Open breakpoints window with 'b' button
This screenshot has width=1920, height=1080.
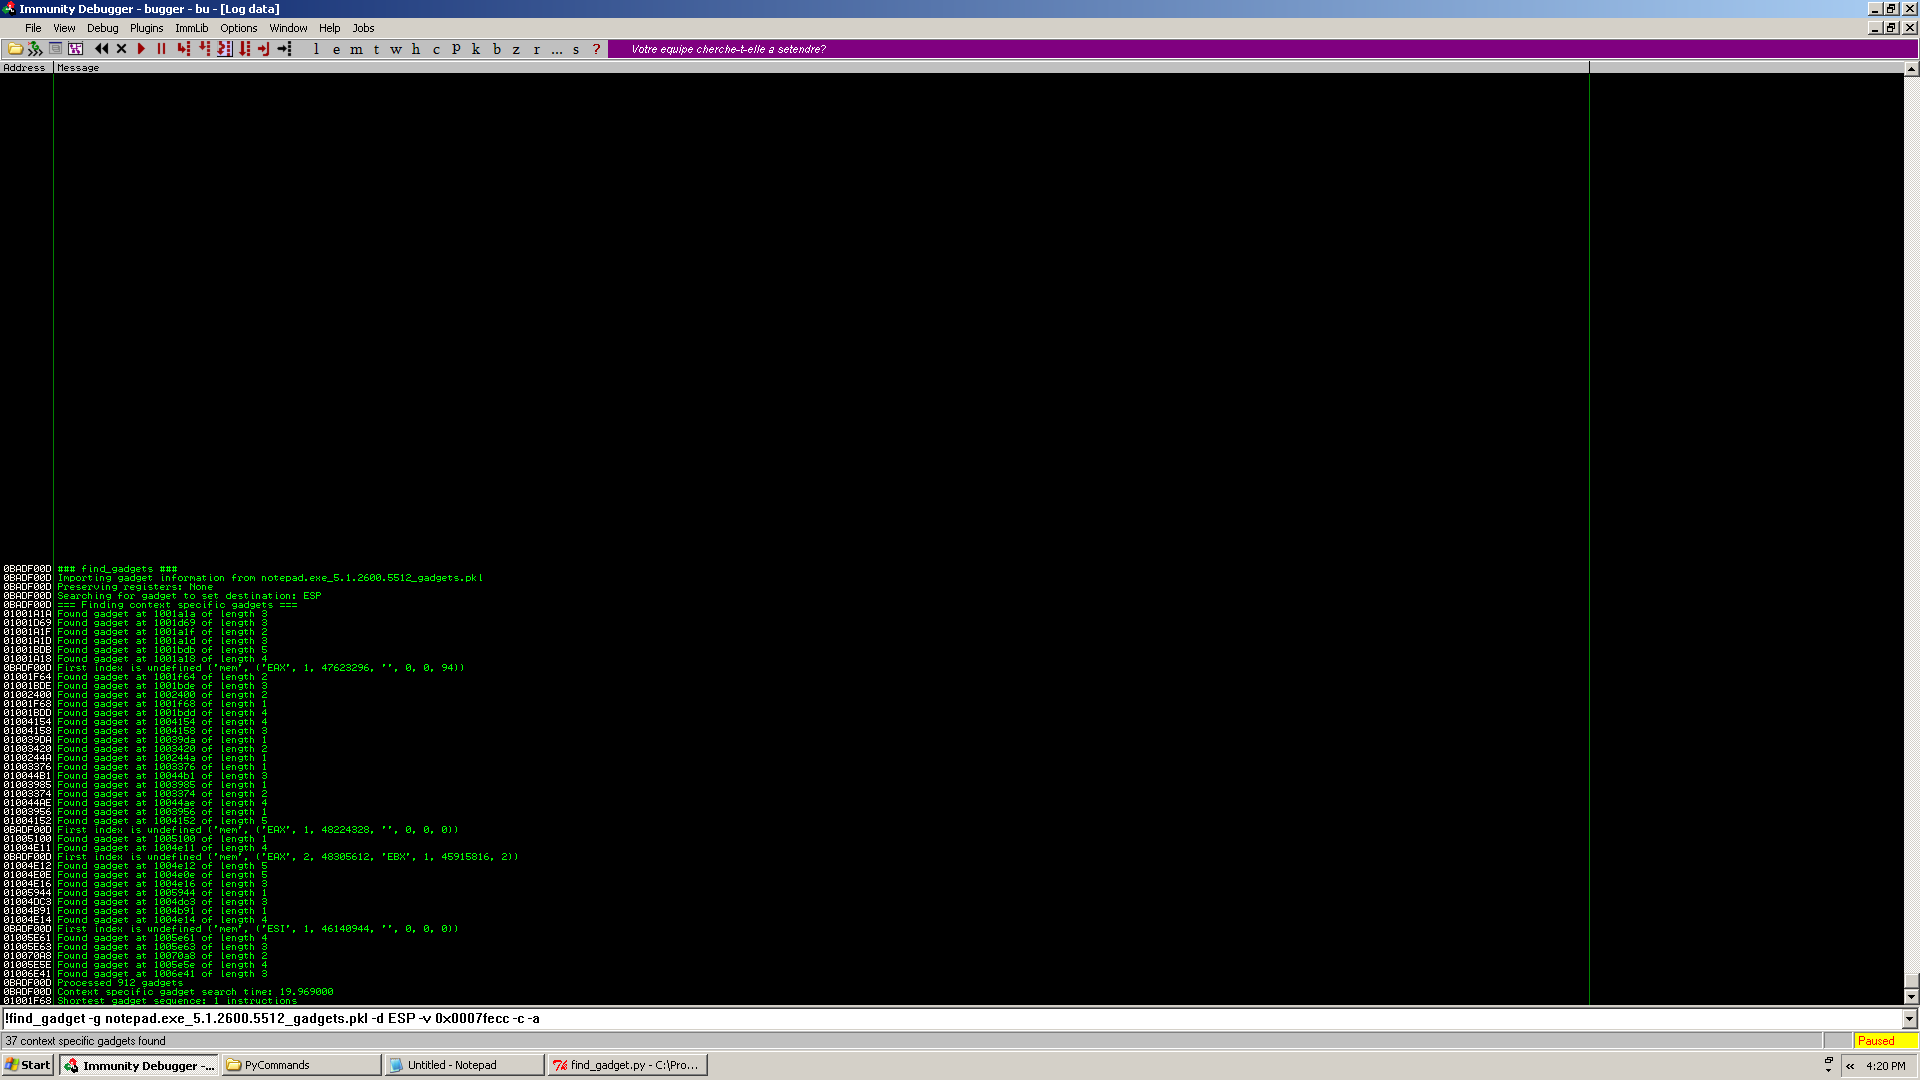496,49
